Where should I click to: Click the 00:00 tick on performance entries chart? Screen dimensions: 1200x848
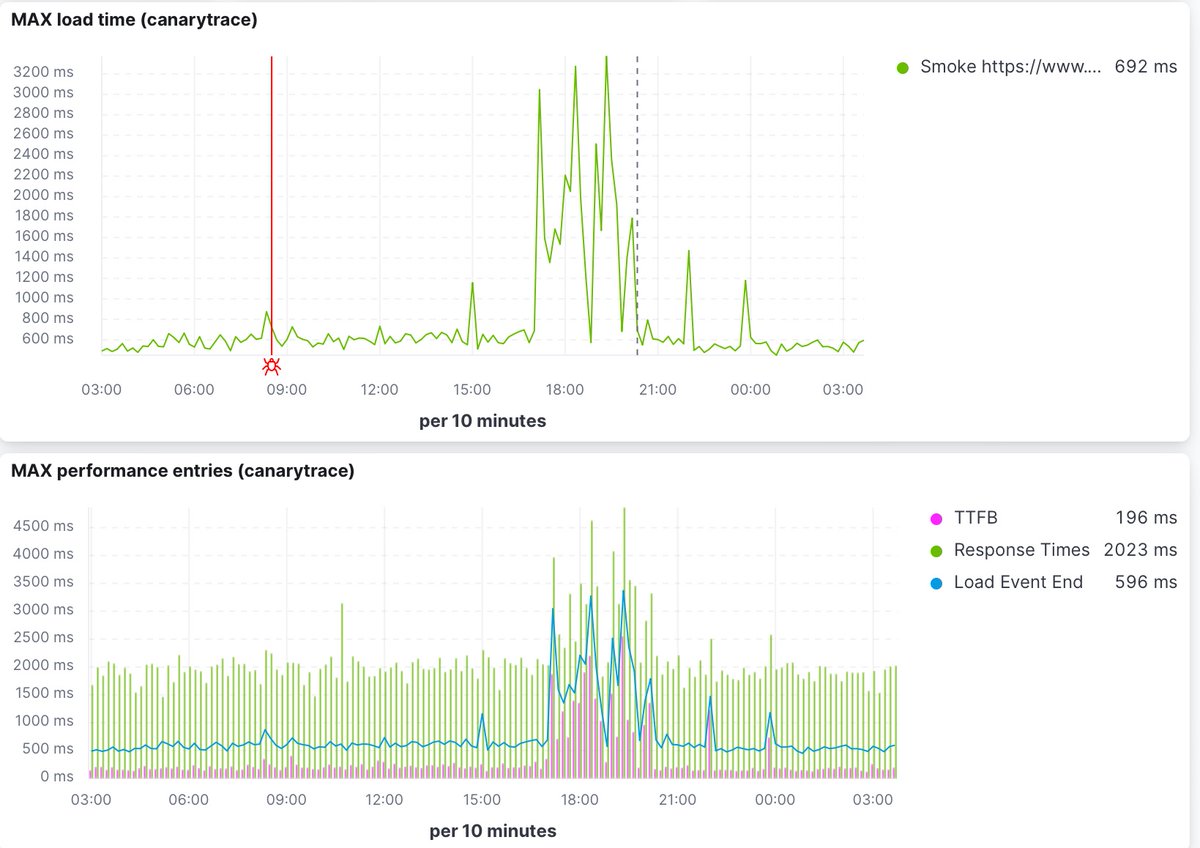[775, 799]
